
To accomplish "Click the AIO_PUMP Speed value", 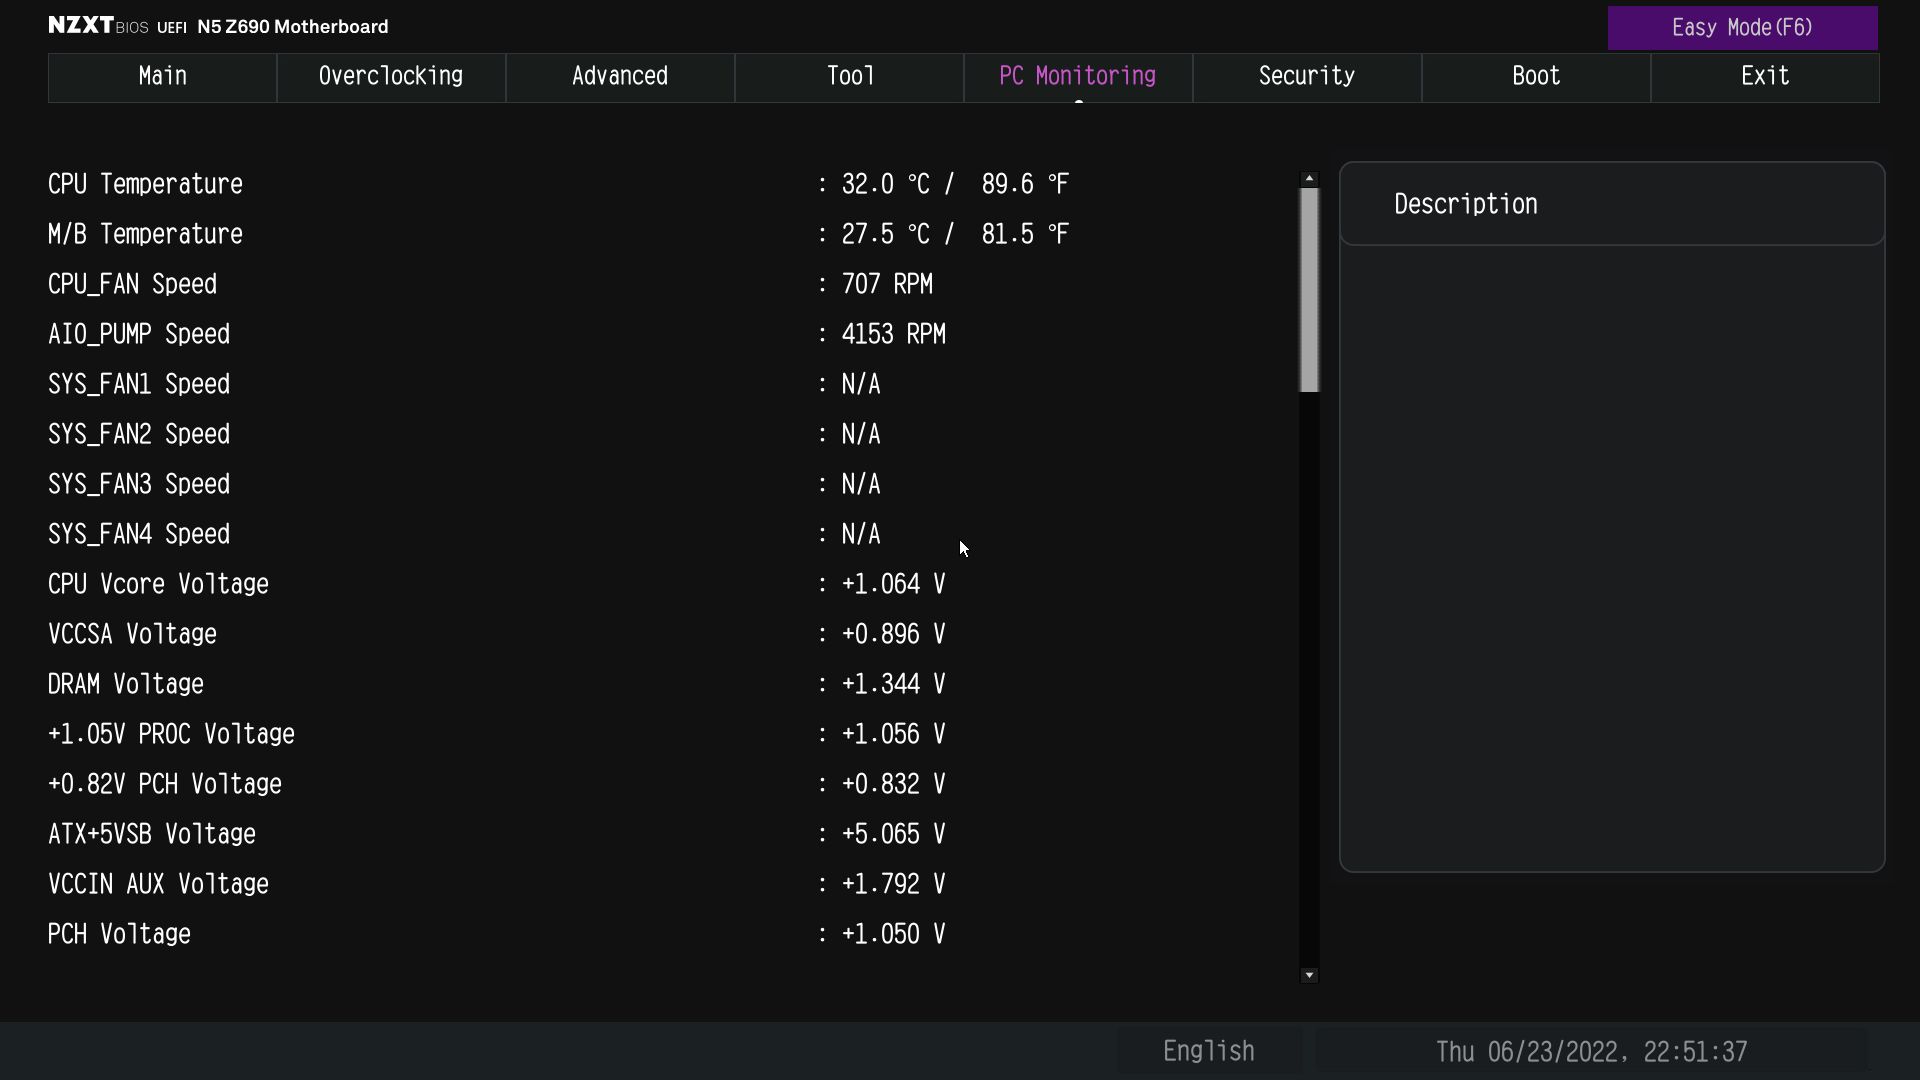I will coord(893,335).
